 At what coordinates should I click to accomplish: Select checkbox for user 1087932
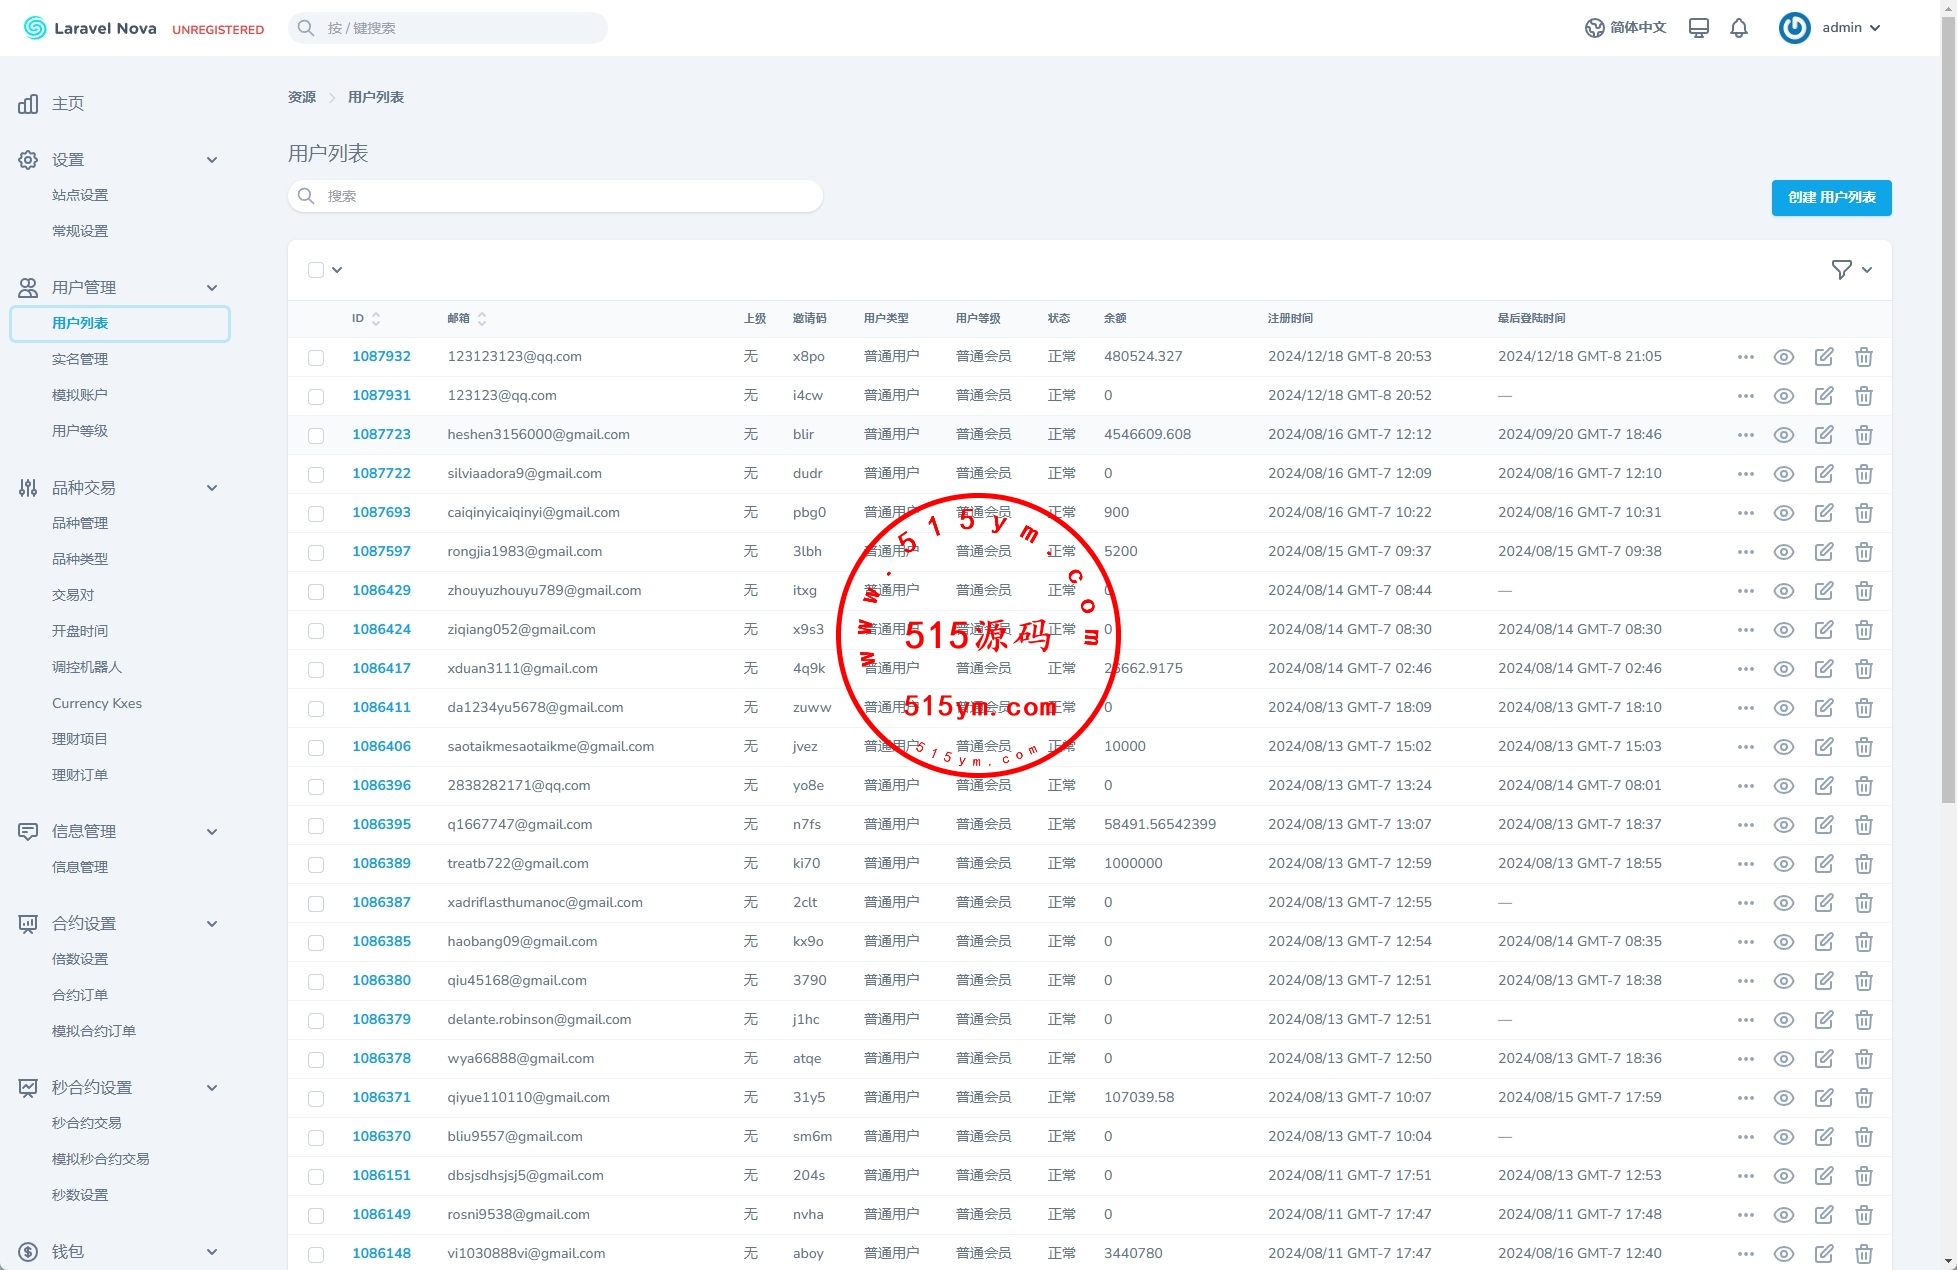[x=316, y=357]
